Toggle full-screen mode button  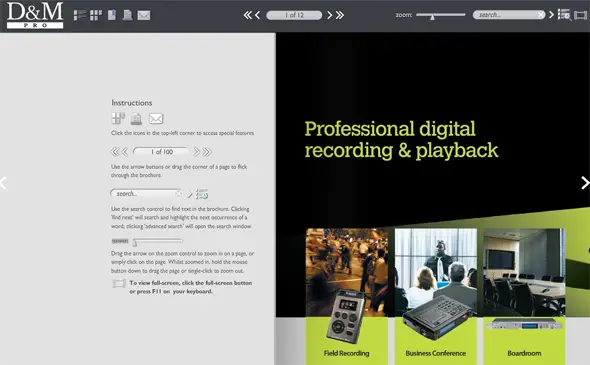[x=581, y=15]
